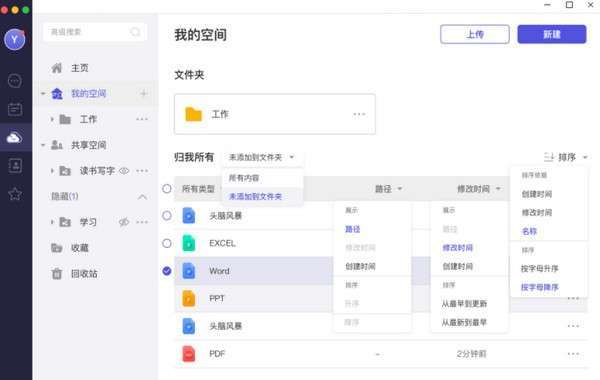
Task: Choose 所有内容 in the filter menu
Action: (244, 178)
